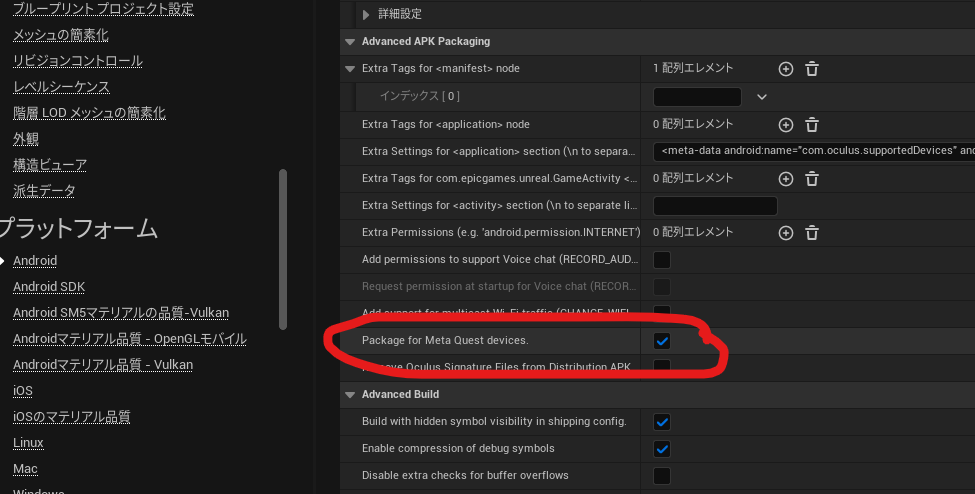Click the プラットフォーム section heading
975x494 pixels.
point(78,228)
